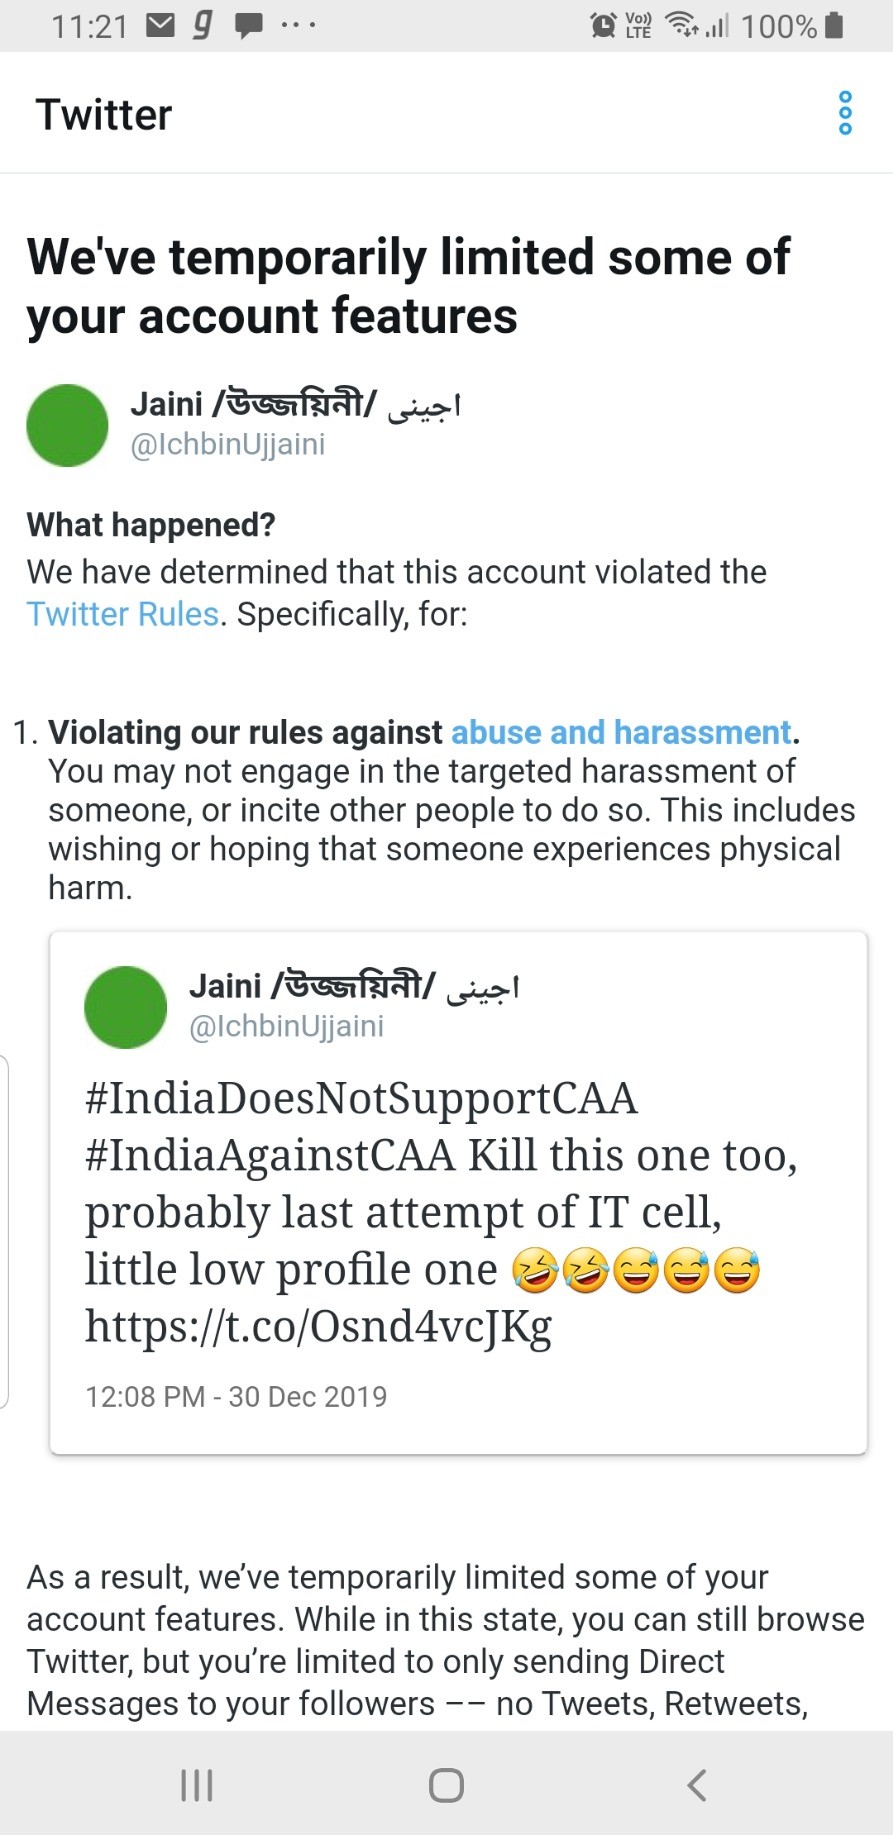Tap the #IndiaDoesNotSupportCAA hashtag

(361, 1098)
